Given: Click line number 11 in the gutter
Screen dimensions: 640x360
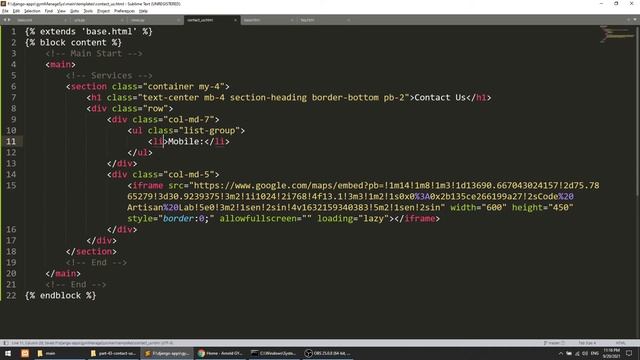Looking at the screenshot, I should point(11,142).
